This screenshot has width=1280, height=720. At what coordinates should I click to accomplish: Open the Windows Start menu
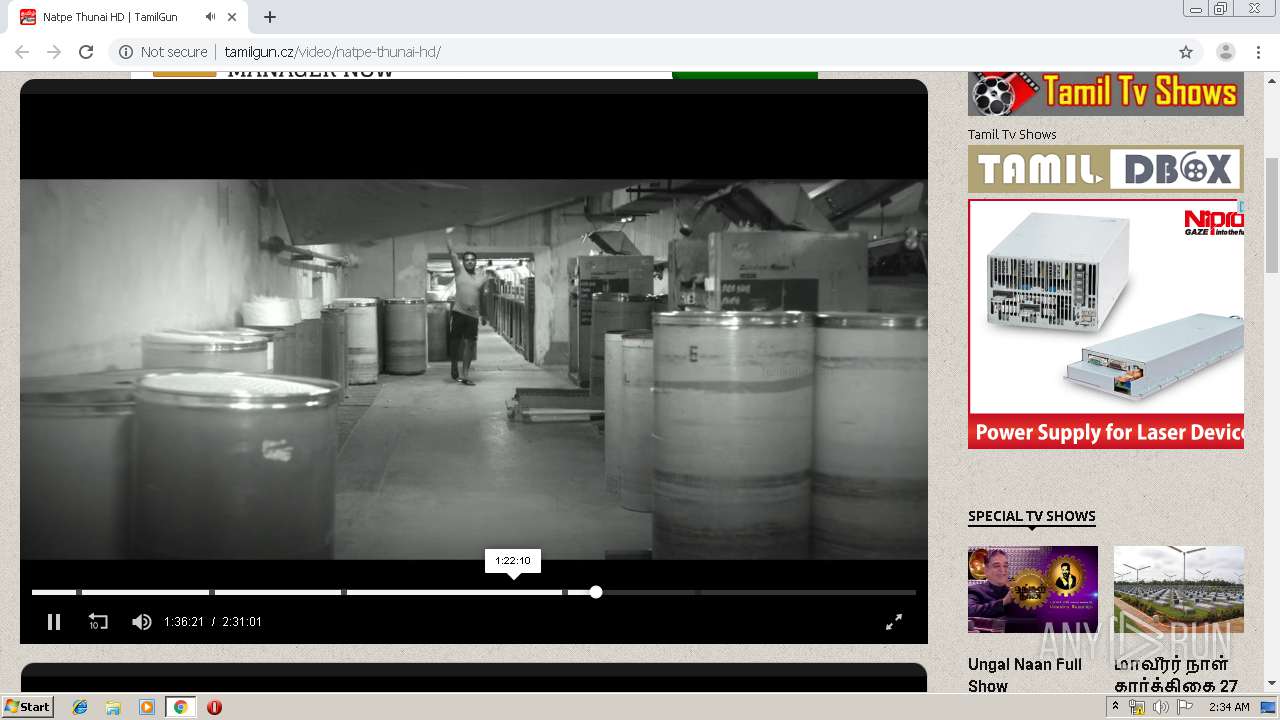pyautogui.click(x=28, y=707)
